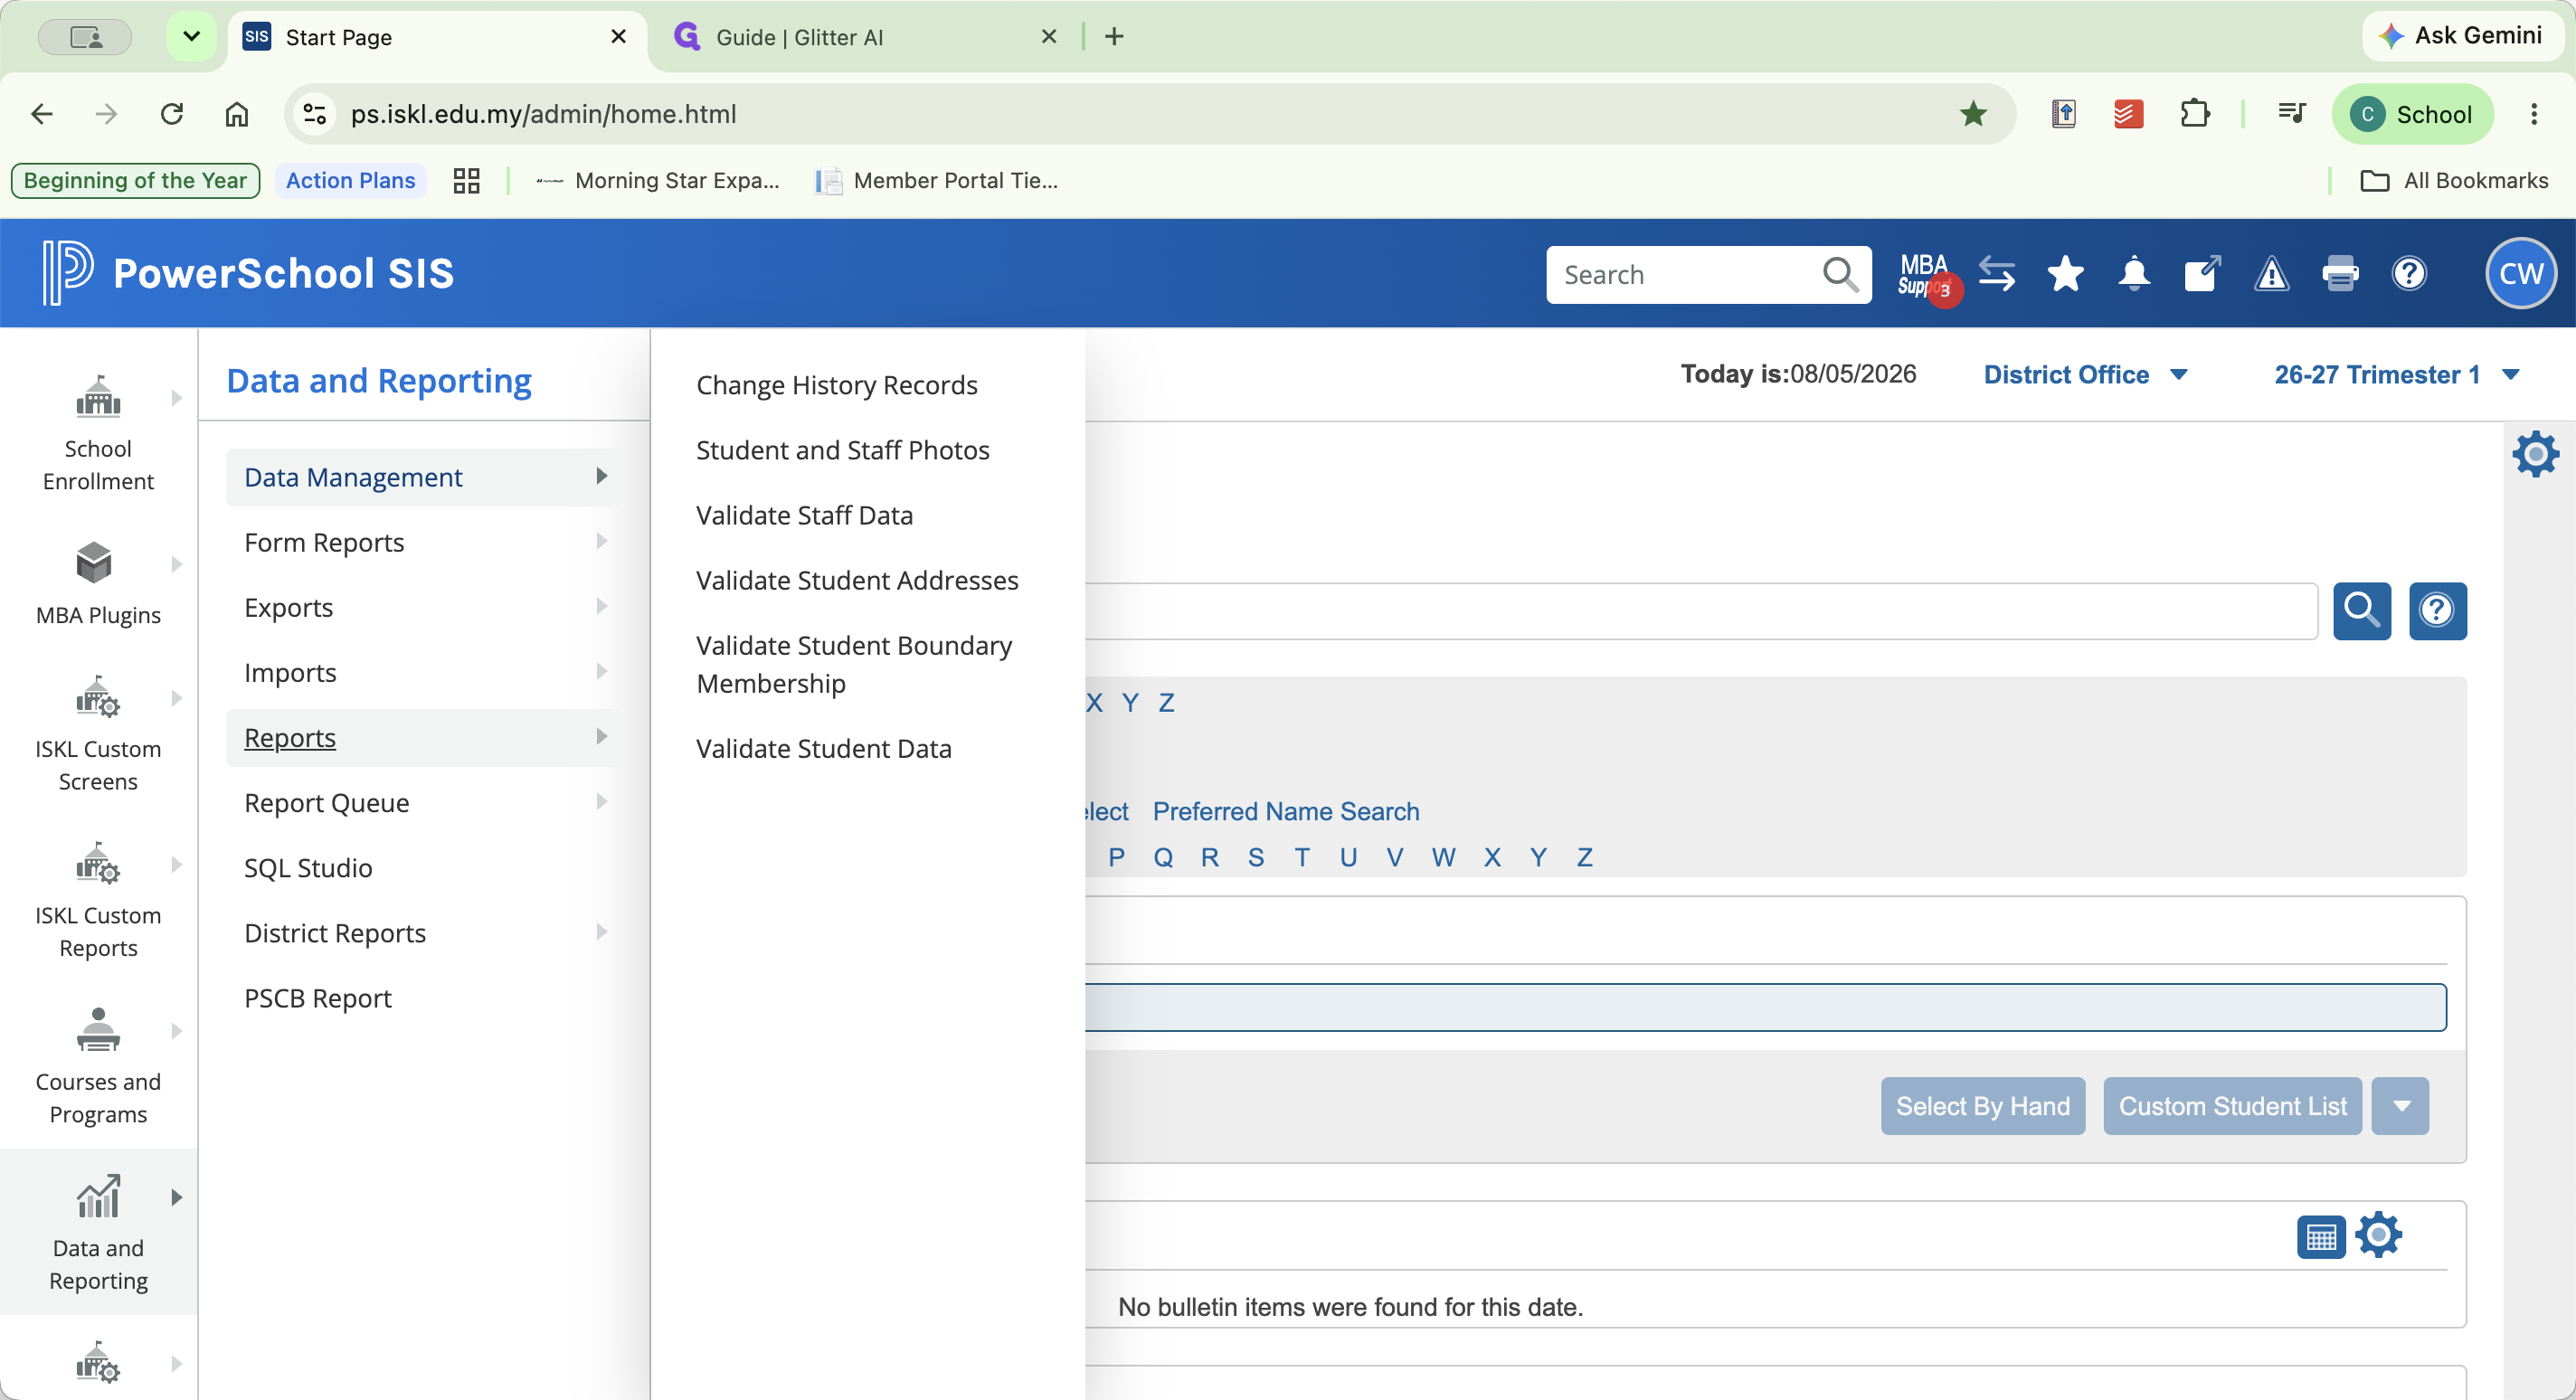Click the PowerSchool SIS logo
Screen dimensions: 2576x1400
pos(249,273)
